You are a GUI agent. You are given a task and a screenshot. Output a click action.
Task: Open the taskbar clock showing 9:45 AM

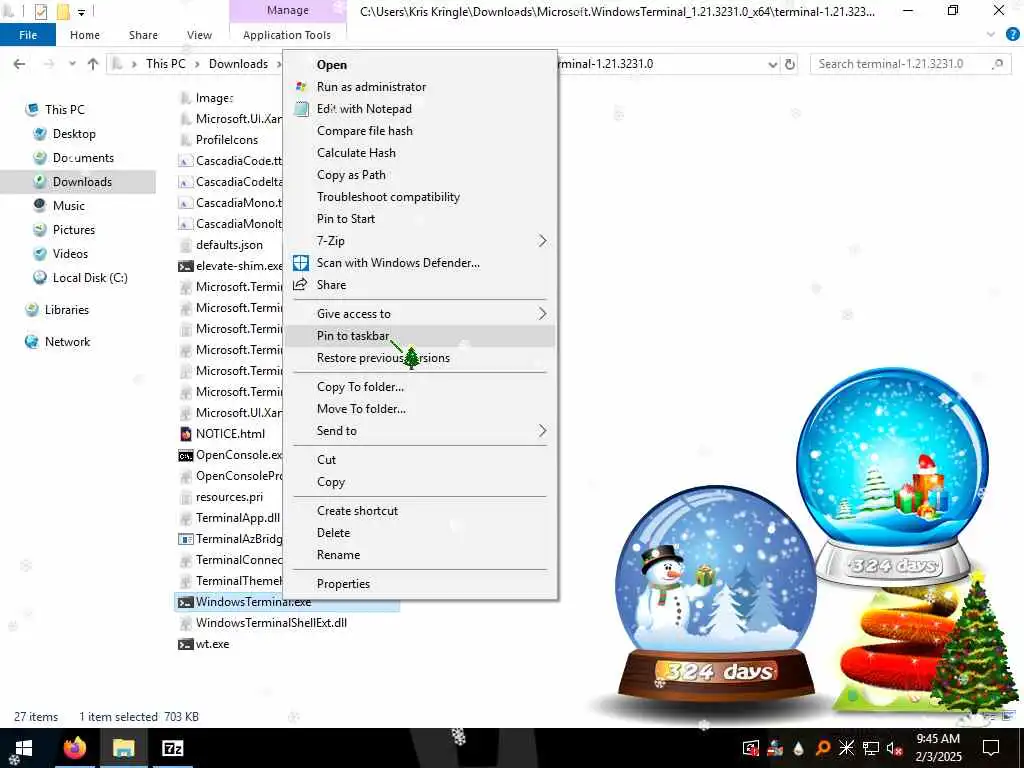[938, 748]
